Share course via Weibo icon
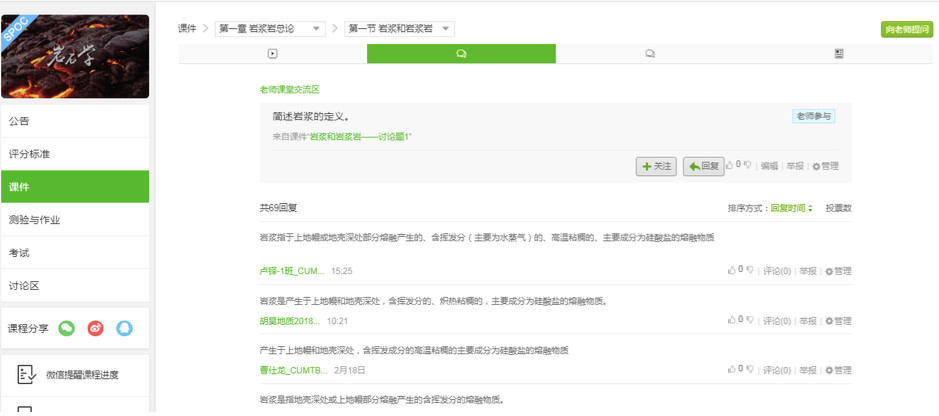 click(x=95, y=327)
